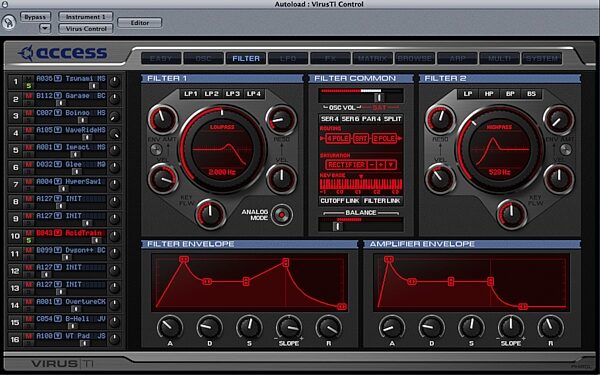Click the Filter 1 Reso knob
Viewport: 600px width, 375px height.
281,119
